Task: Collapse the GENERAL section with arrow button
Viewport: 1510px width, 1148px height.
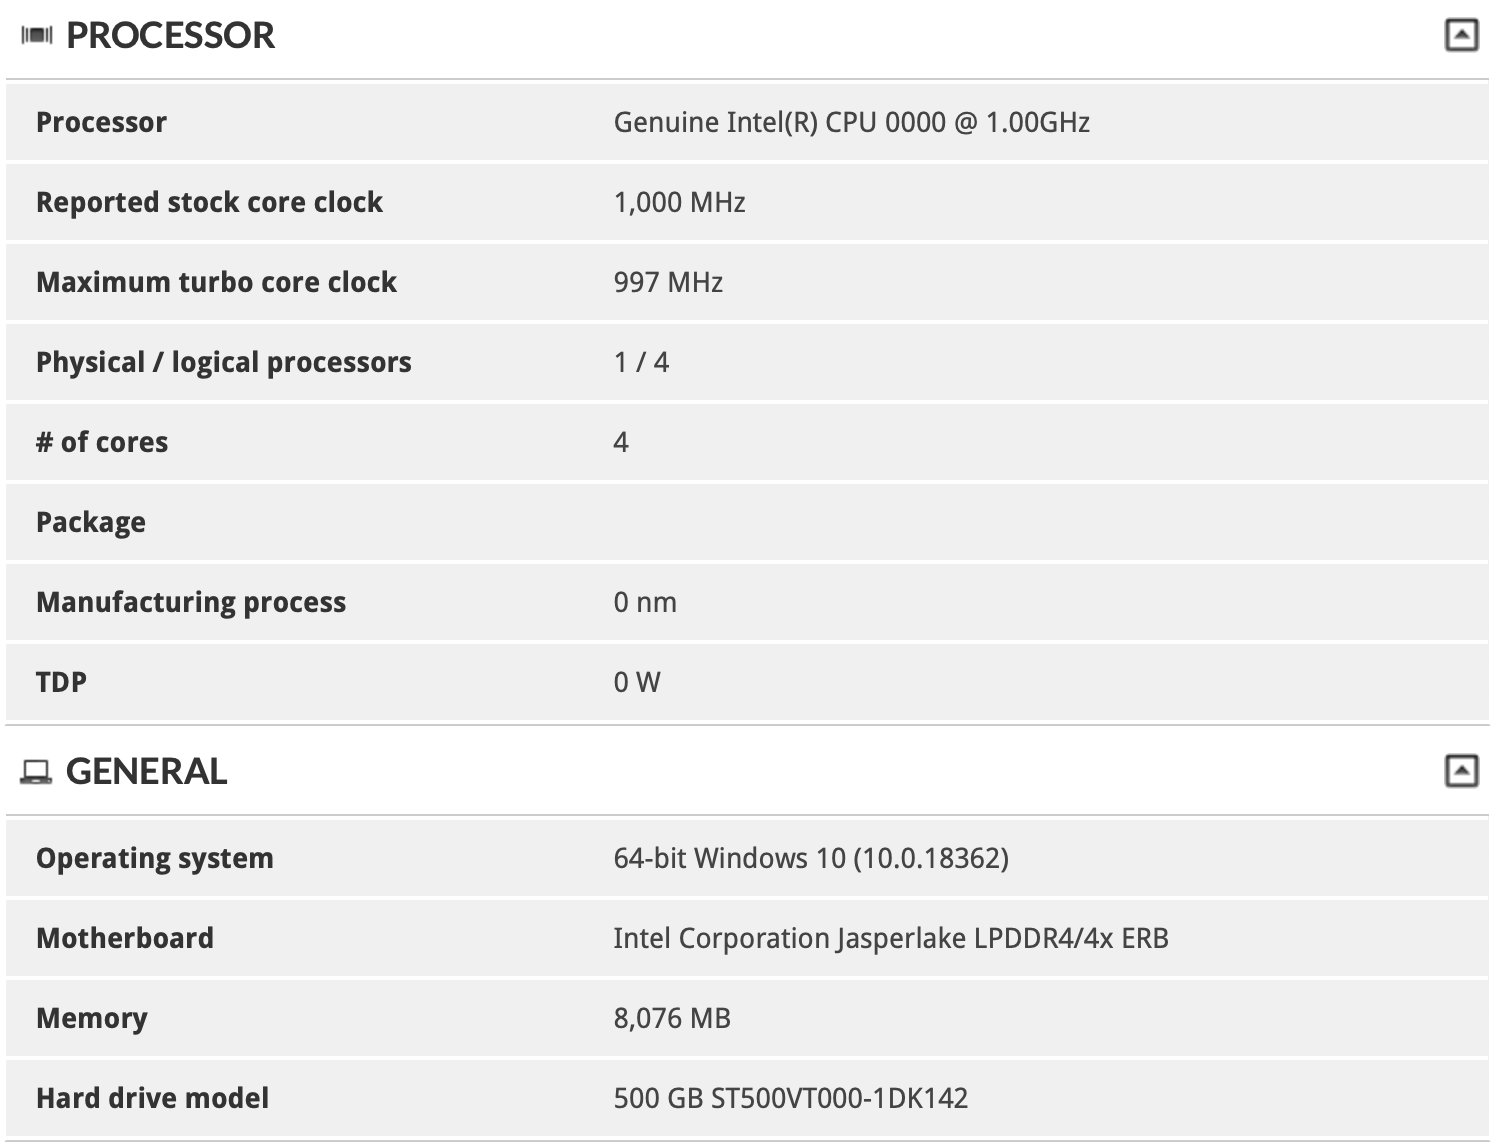Action: click(1462, 771)
